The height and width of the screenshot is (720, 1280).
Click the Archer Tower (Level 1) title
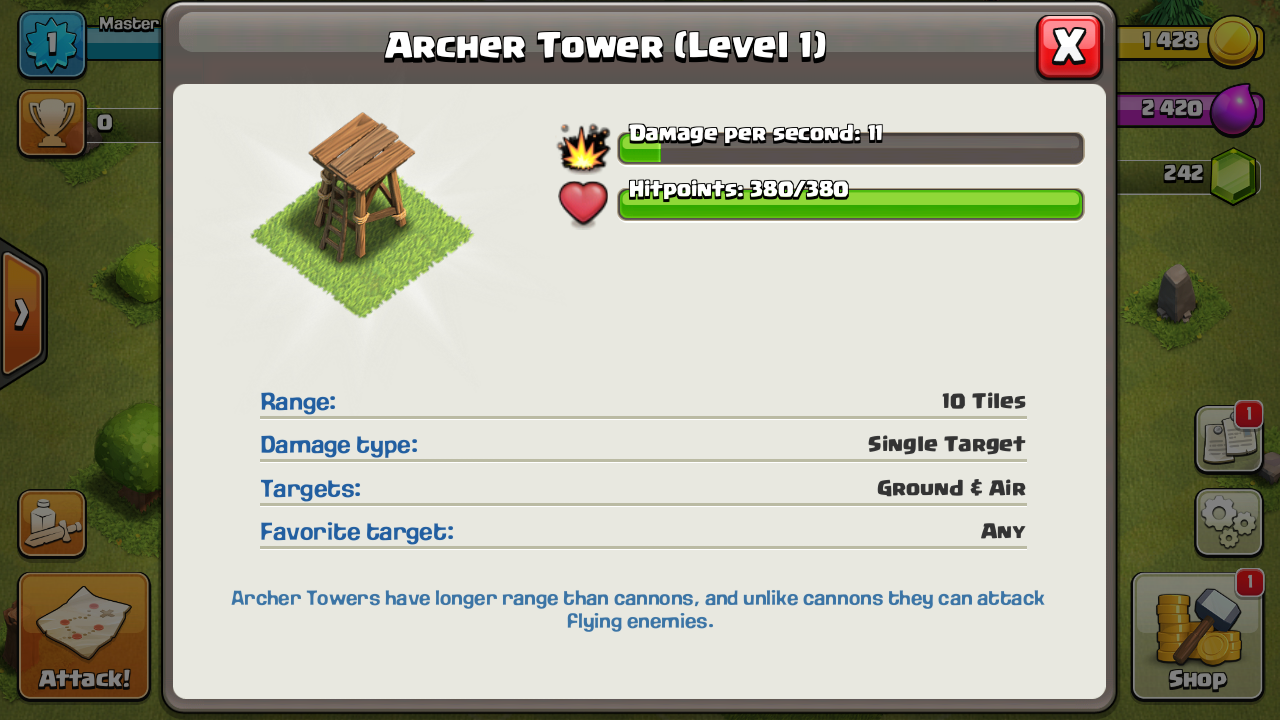606,45
